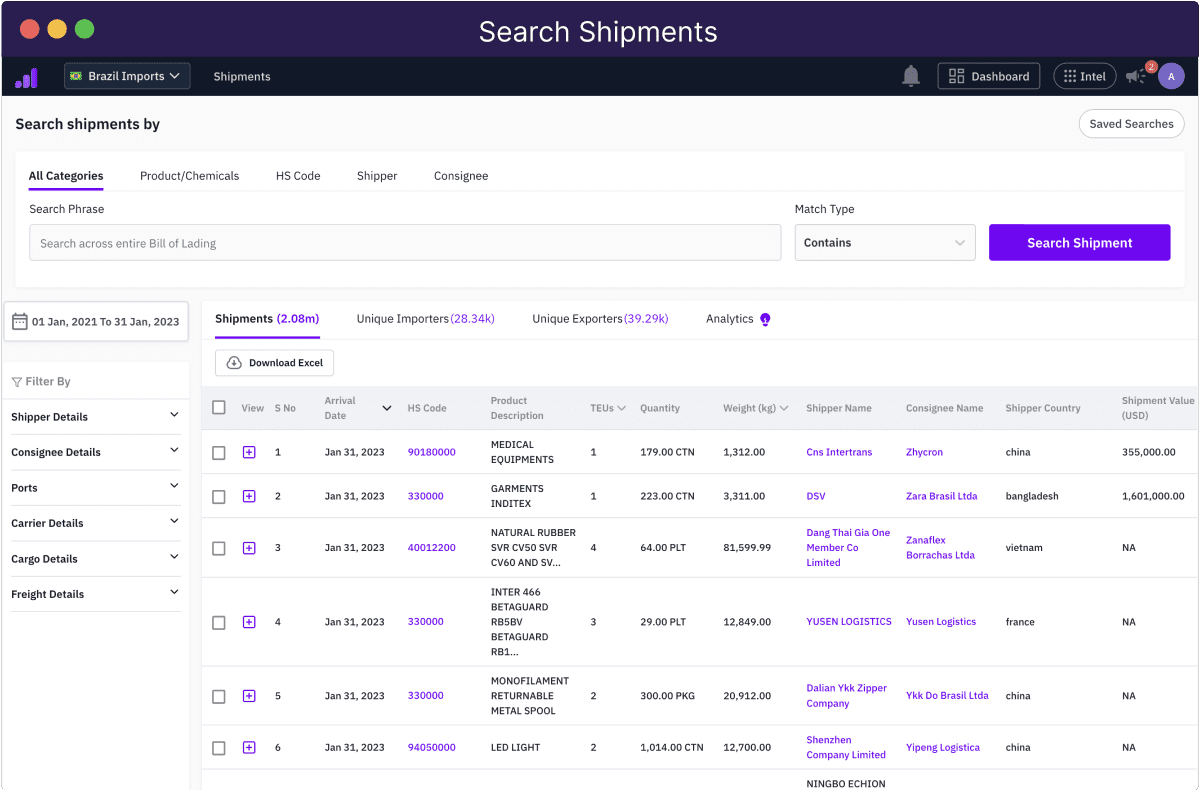
Task: Check the Monofilament row checkbox
Action: [219, 697]
